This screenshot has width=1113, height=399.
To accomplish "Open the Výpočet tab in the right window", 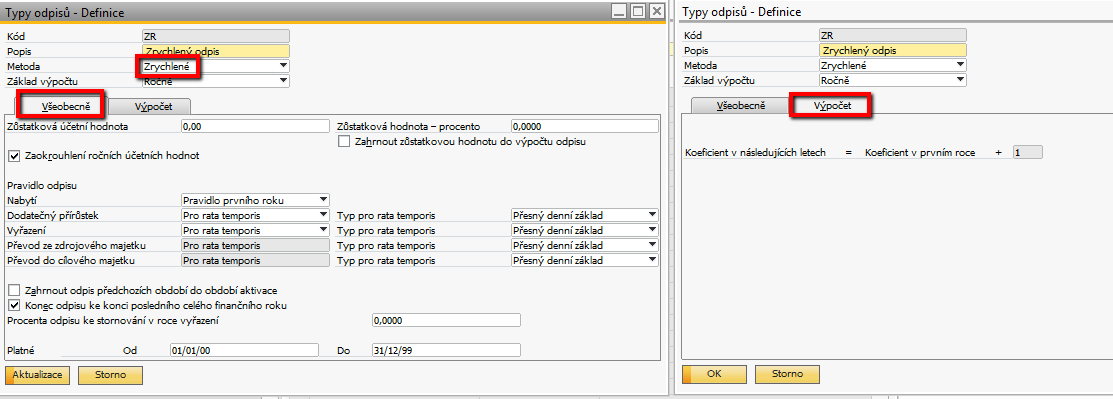I will click(x=833, y=106).
